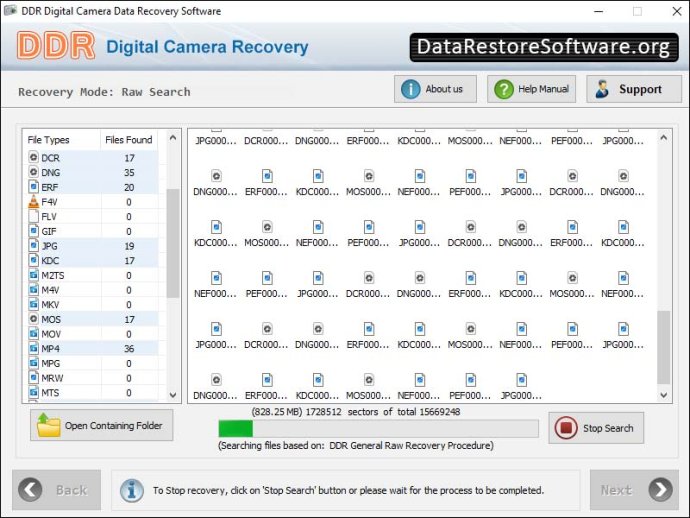
Task: Select the M4V file type icon
Action: pos(33,290)
